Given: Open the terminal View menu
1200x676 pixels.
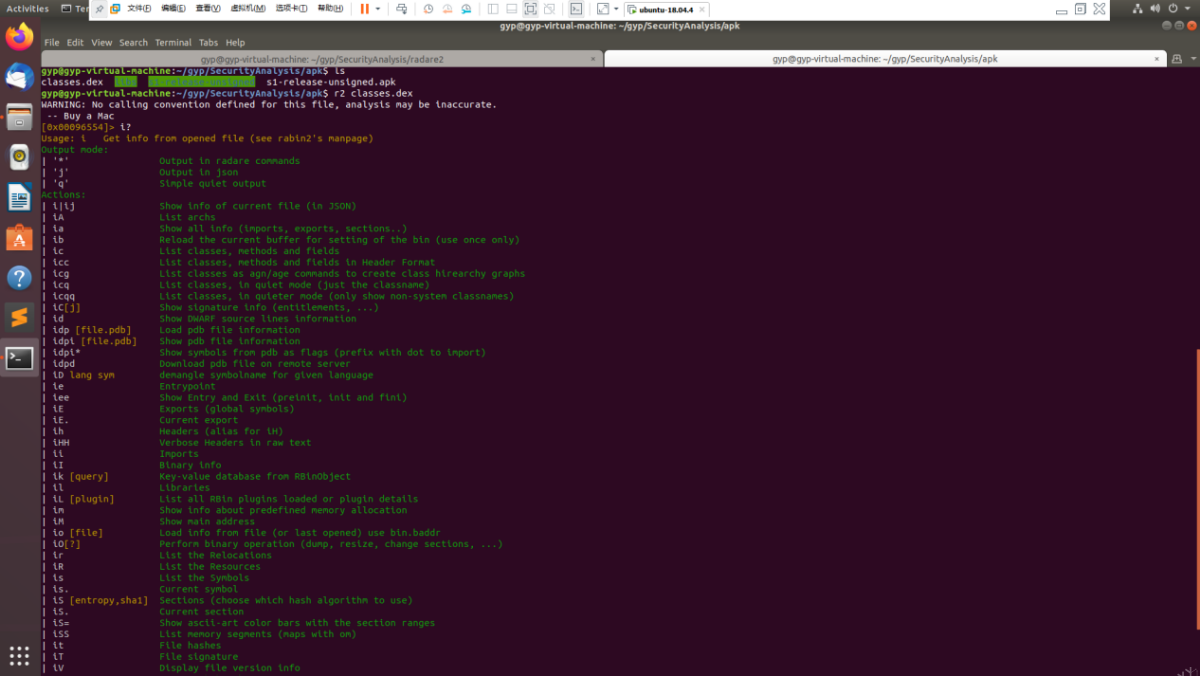Looking at the screenshot, I should (x=102, y=43).
